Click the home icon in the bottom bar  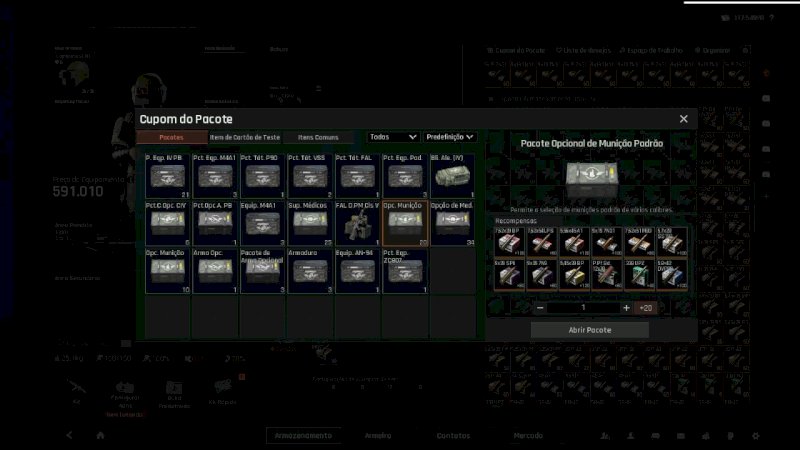(x=100, y=435)
